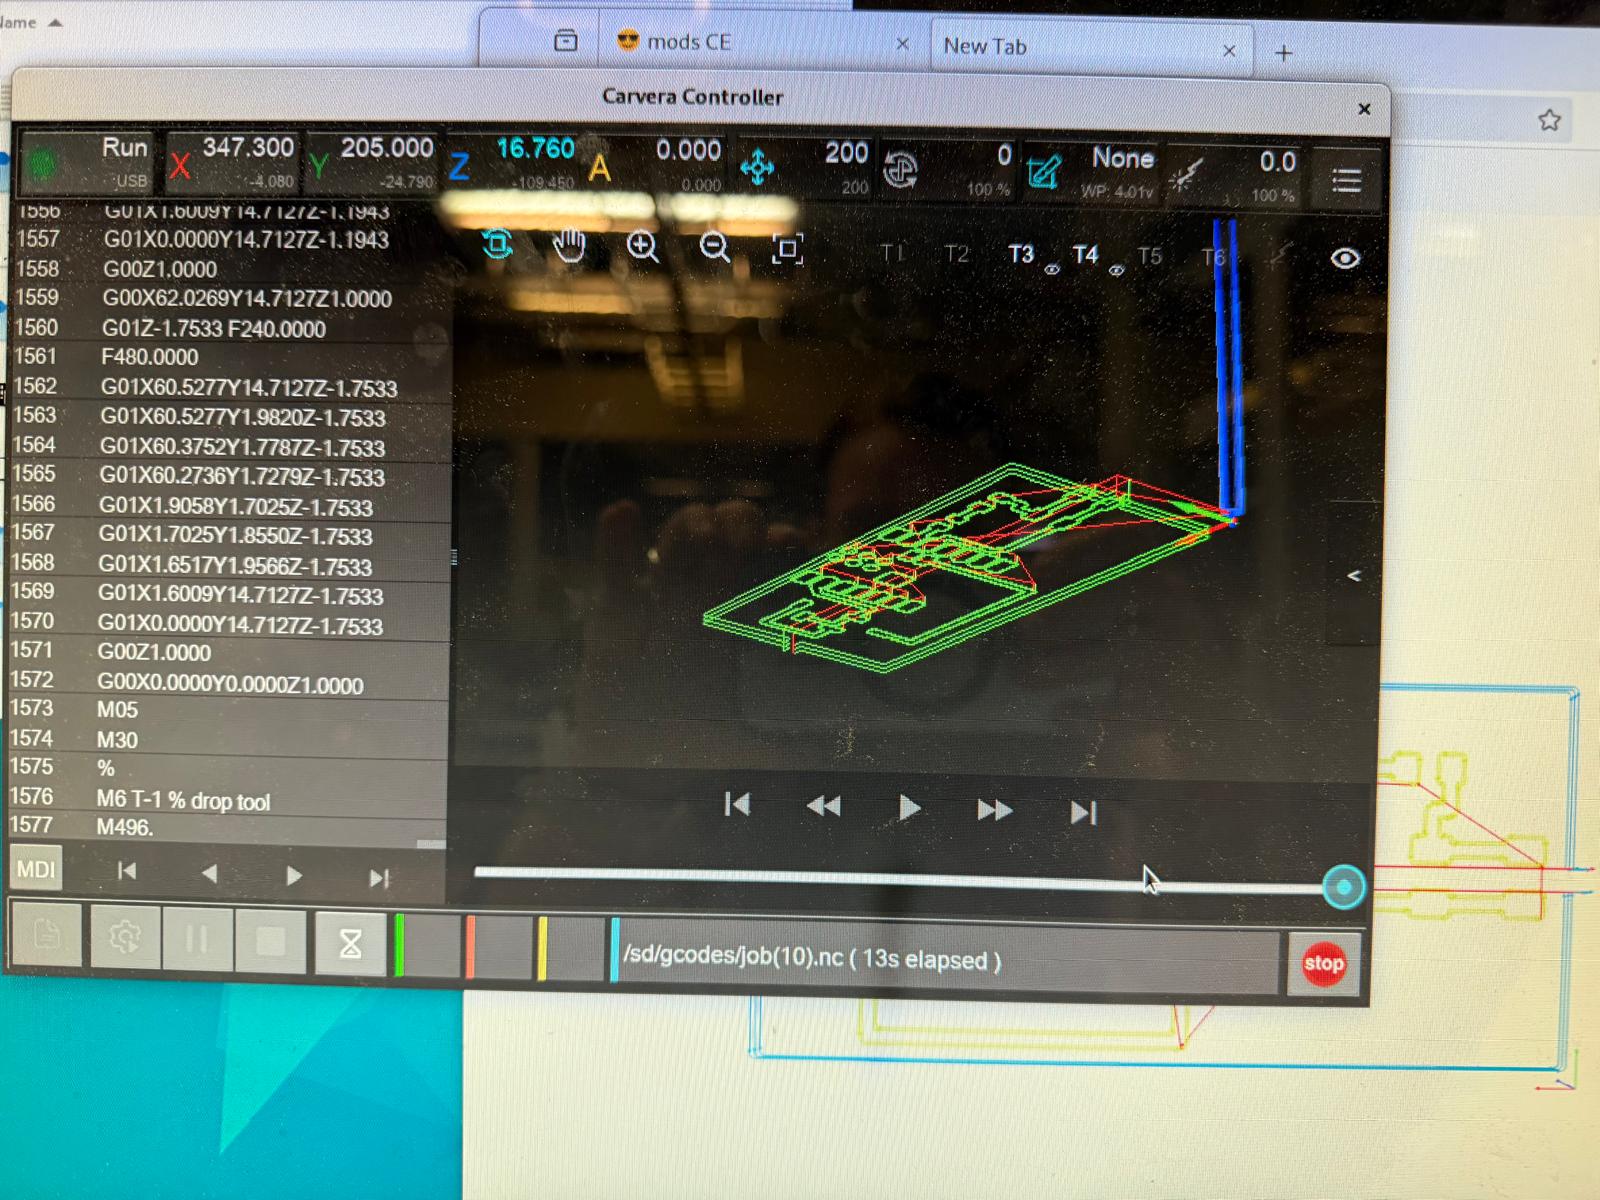Select the pan hand tool

[x=569, y=245]
